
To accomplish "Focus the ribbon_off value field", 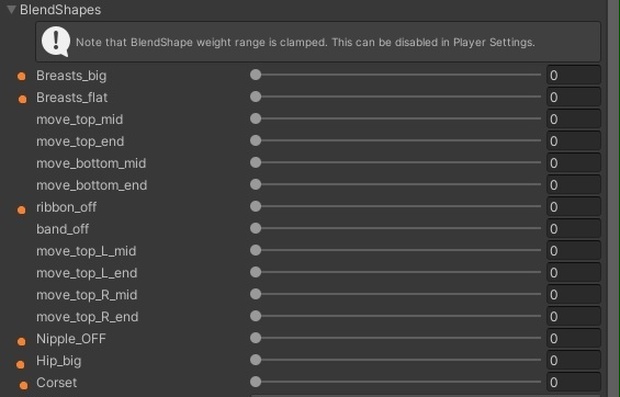I will click(x=573, y=207).
